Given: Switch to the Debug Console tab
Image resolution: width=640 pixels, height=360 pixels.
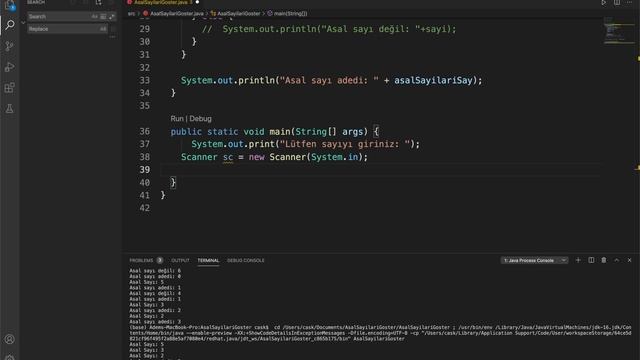Looking at the screenshot, I should 246,260.
